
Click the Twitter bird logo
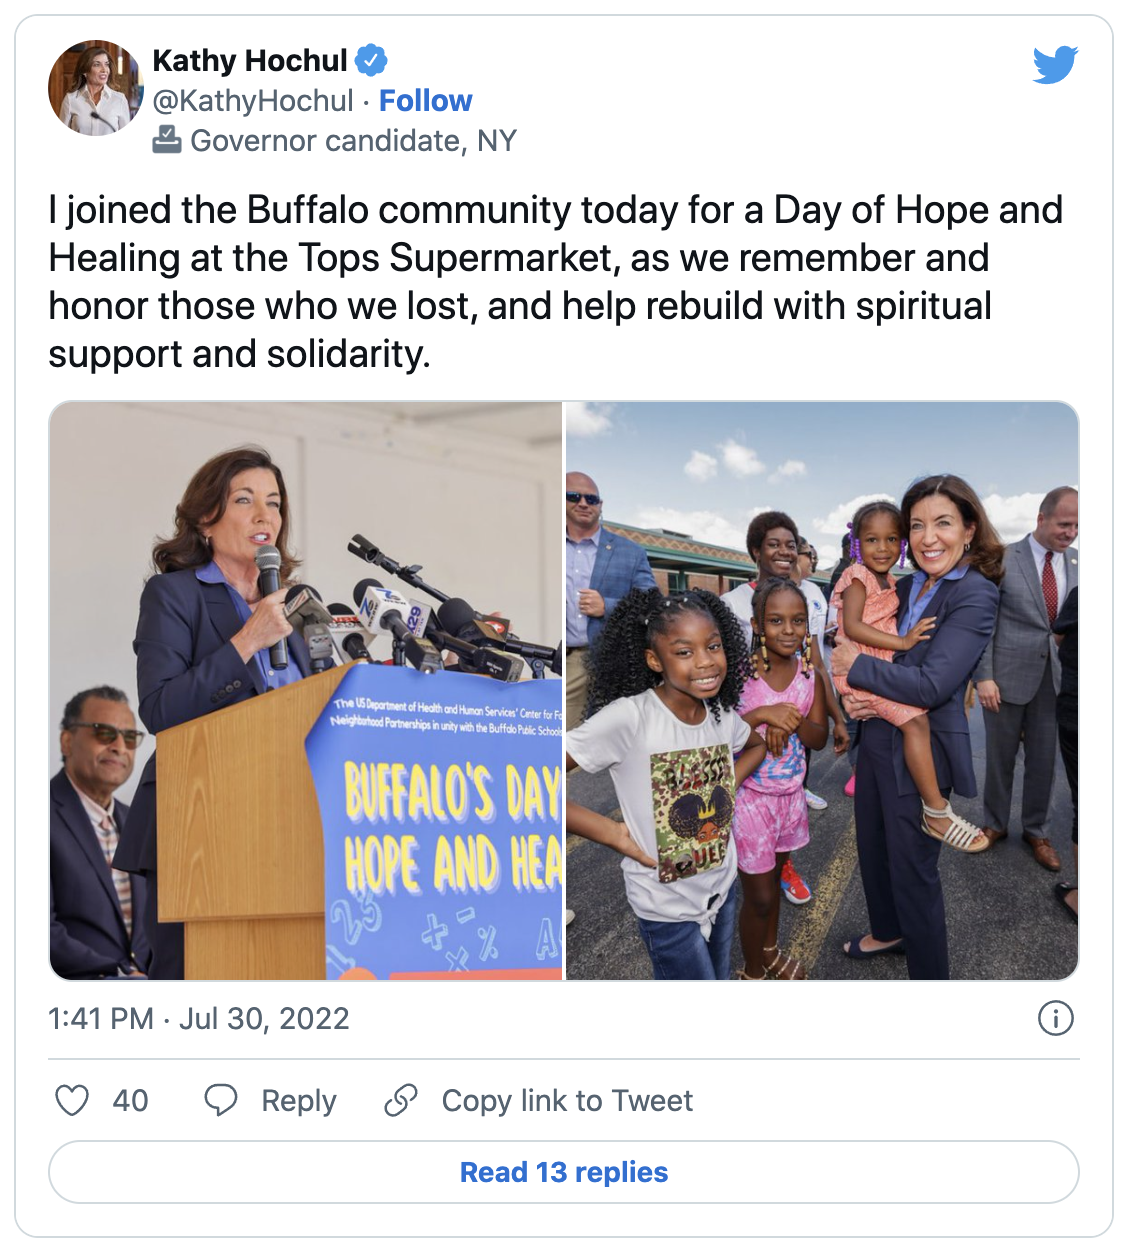click(1055, 64)
